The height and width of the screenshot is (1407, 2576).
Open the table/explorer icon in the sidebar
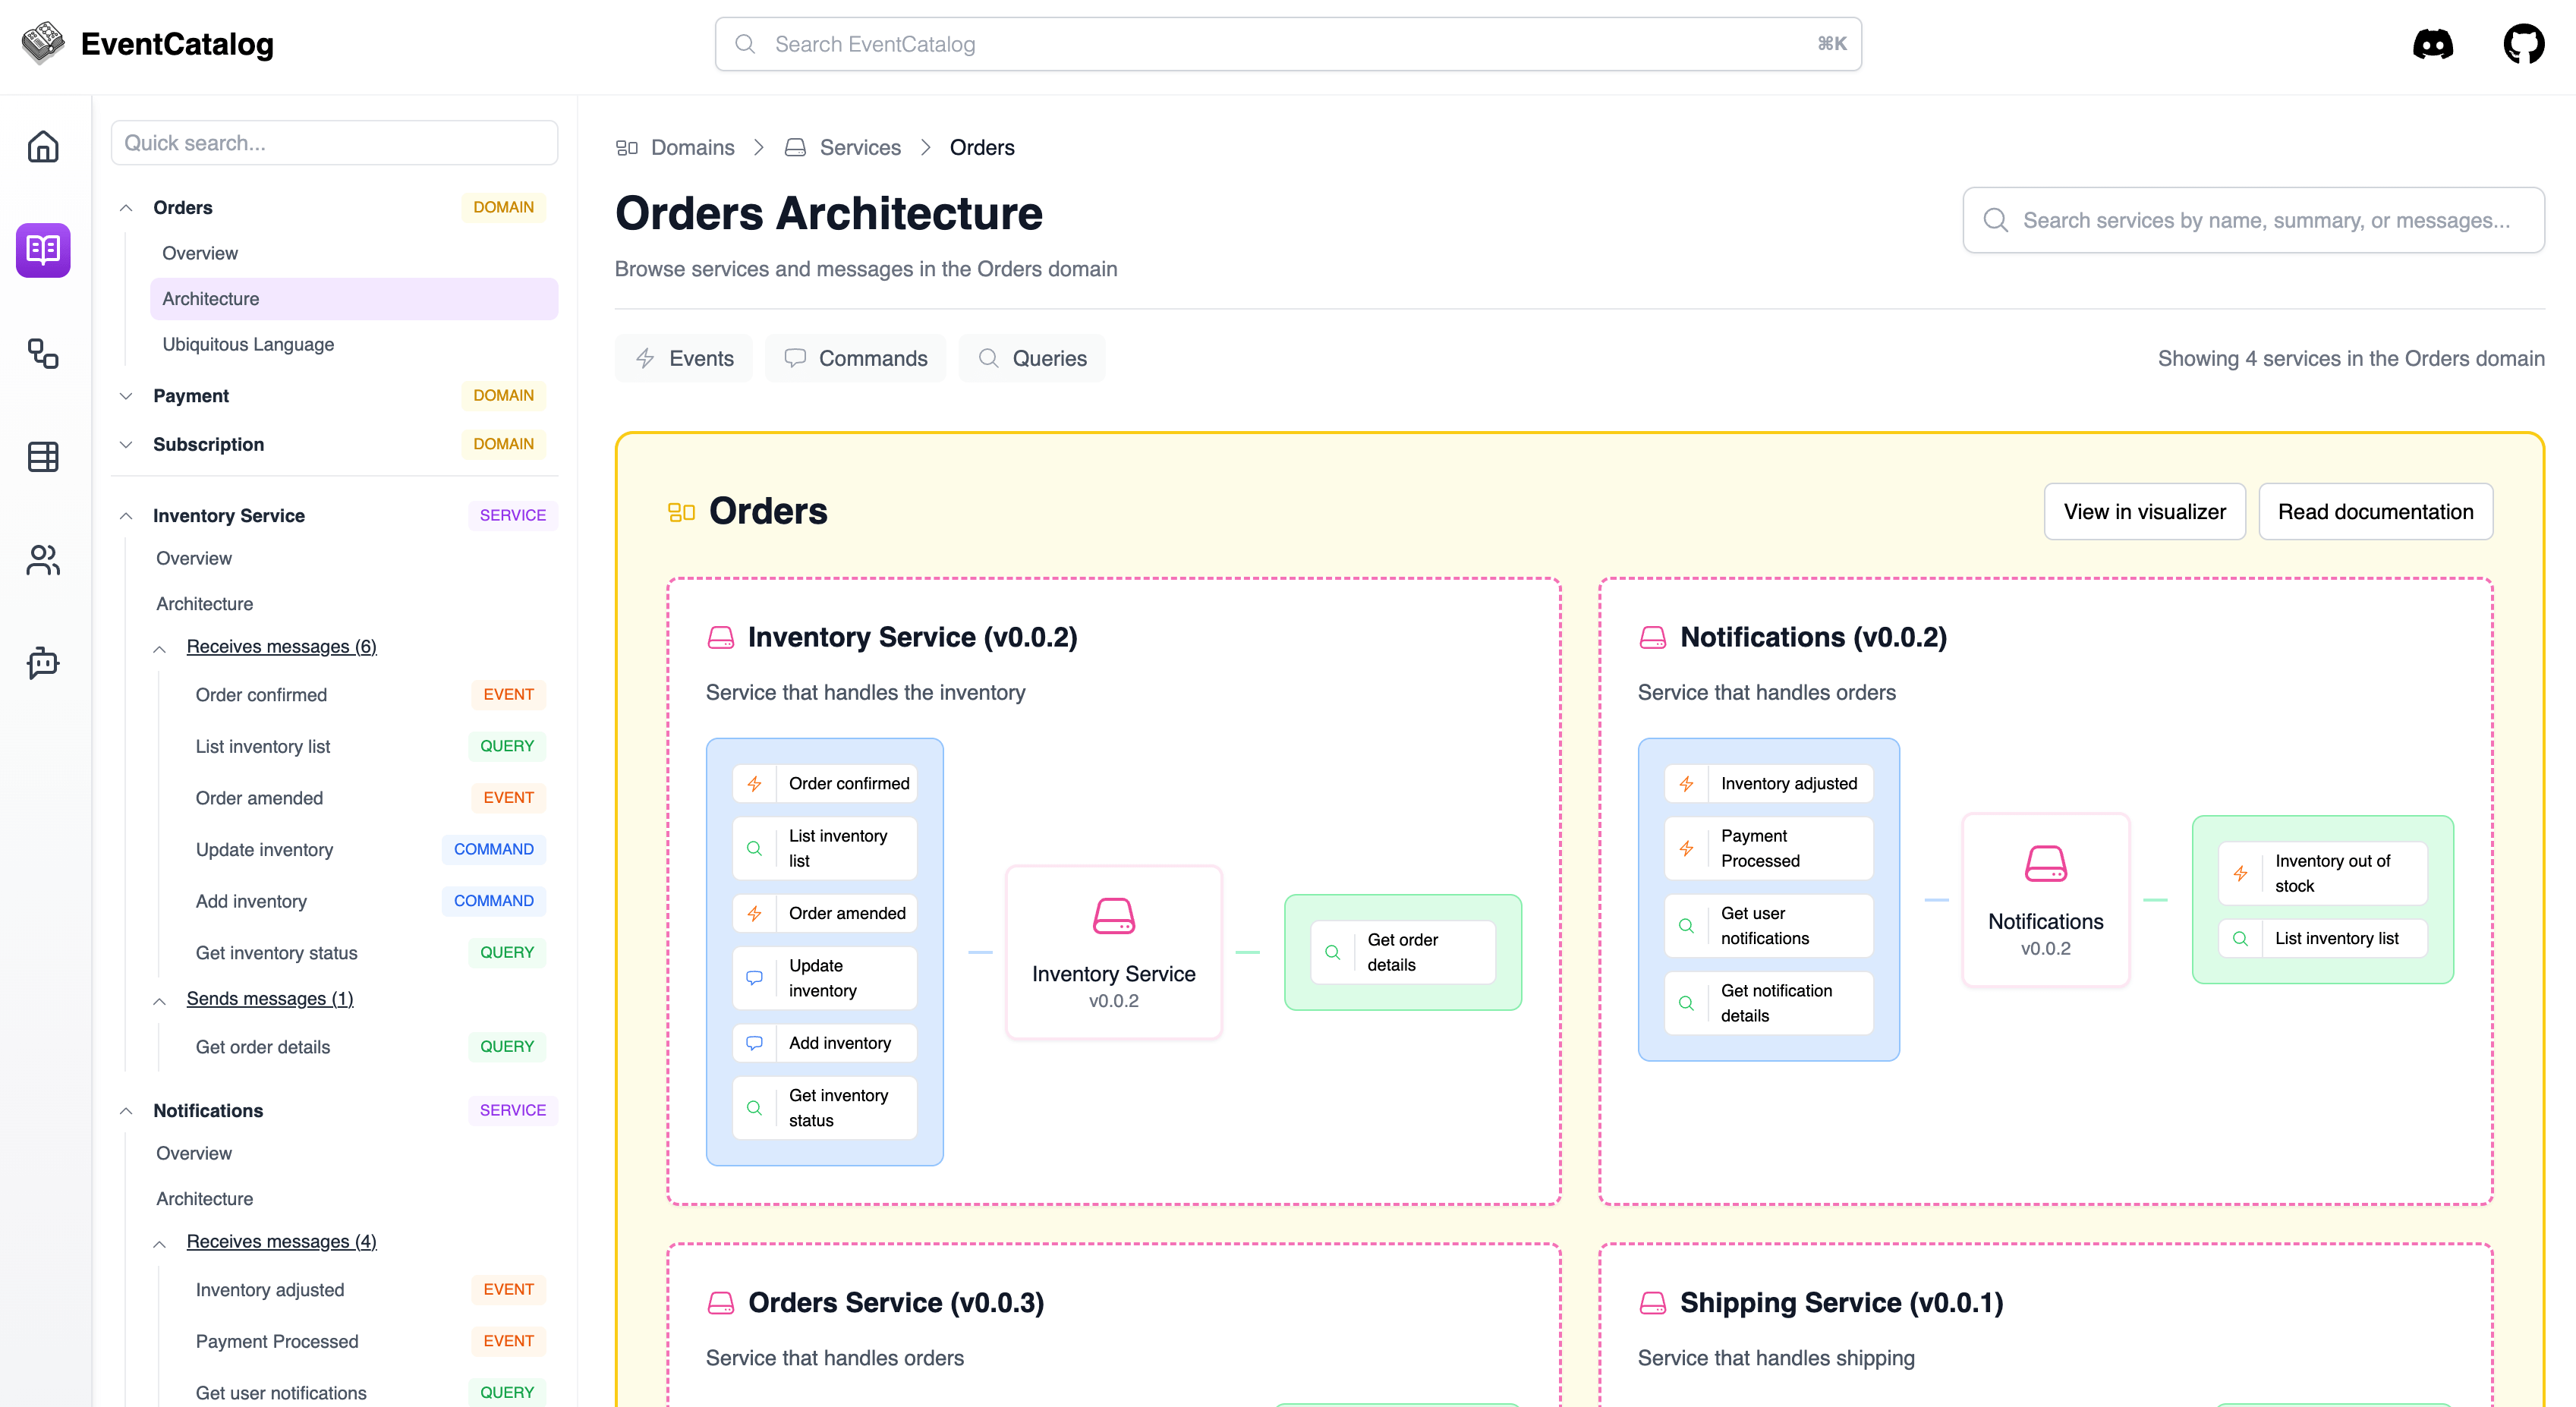(x=43, y=457)
